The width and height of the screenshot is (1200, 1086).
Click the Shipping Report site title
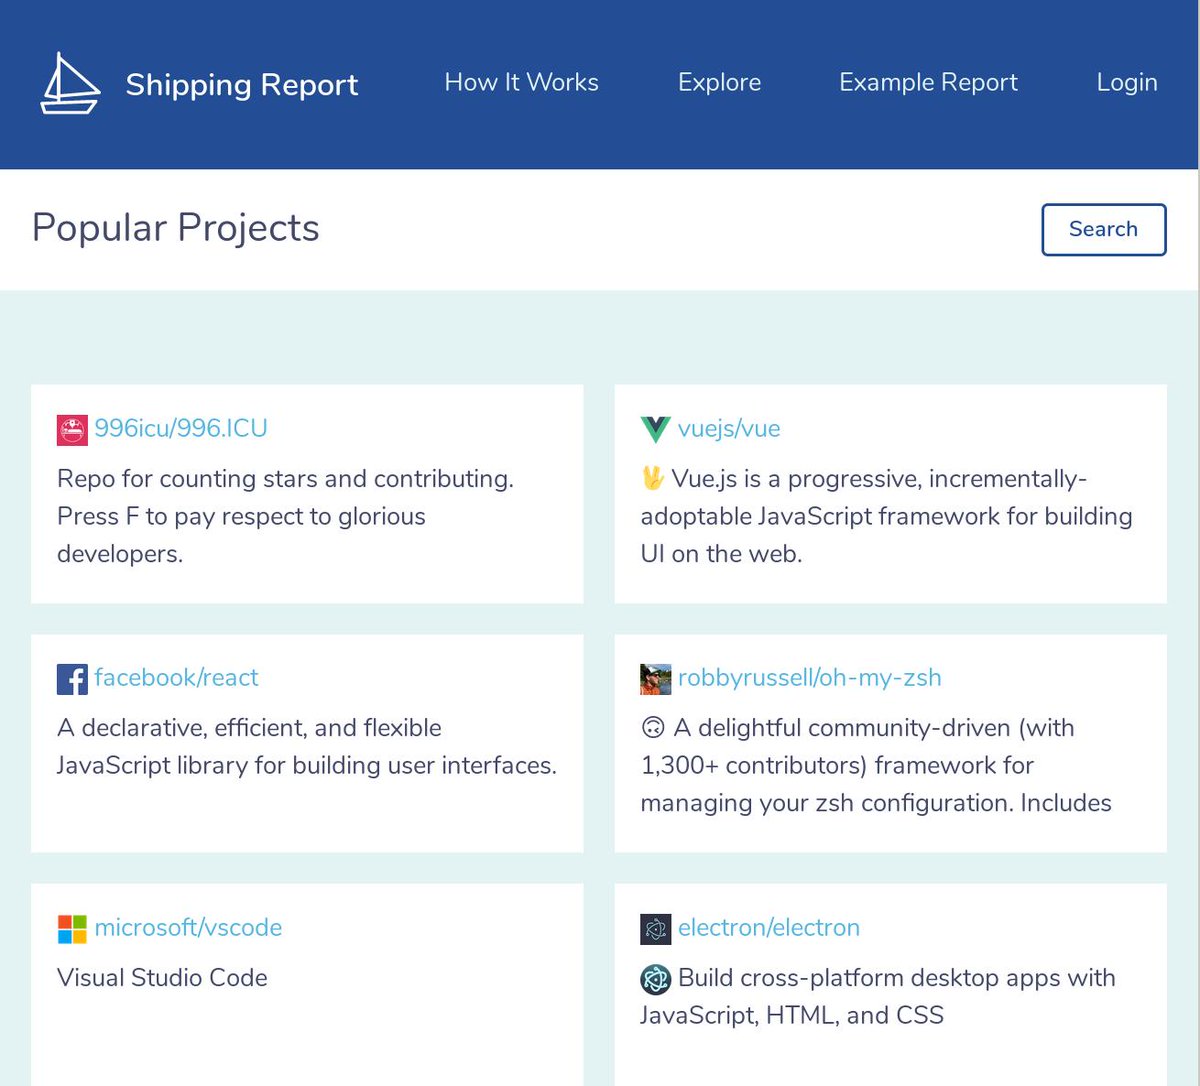click(242, 84)
